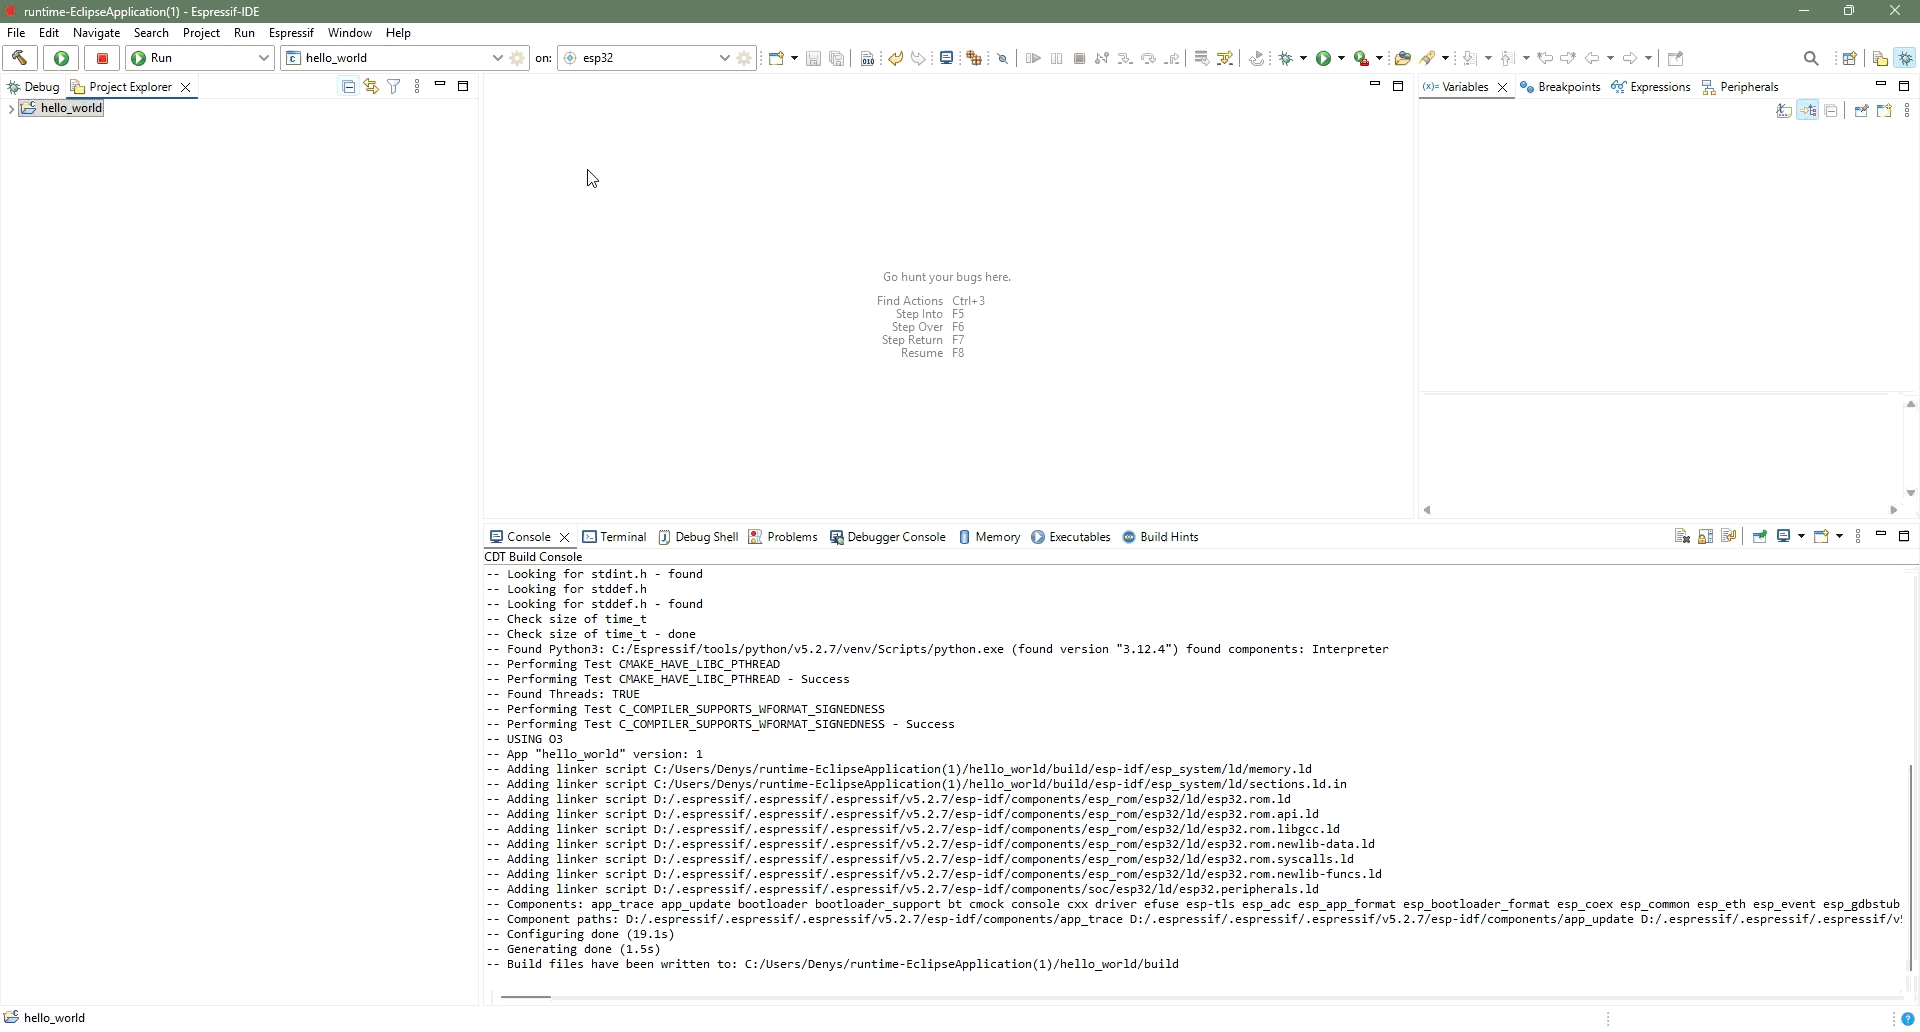Close the Project Explorer tab
The image size is (1920, 1032).
click(185, 87)
